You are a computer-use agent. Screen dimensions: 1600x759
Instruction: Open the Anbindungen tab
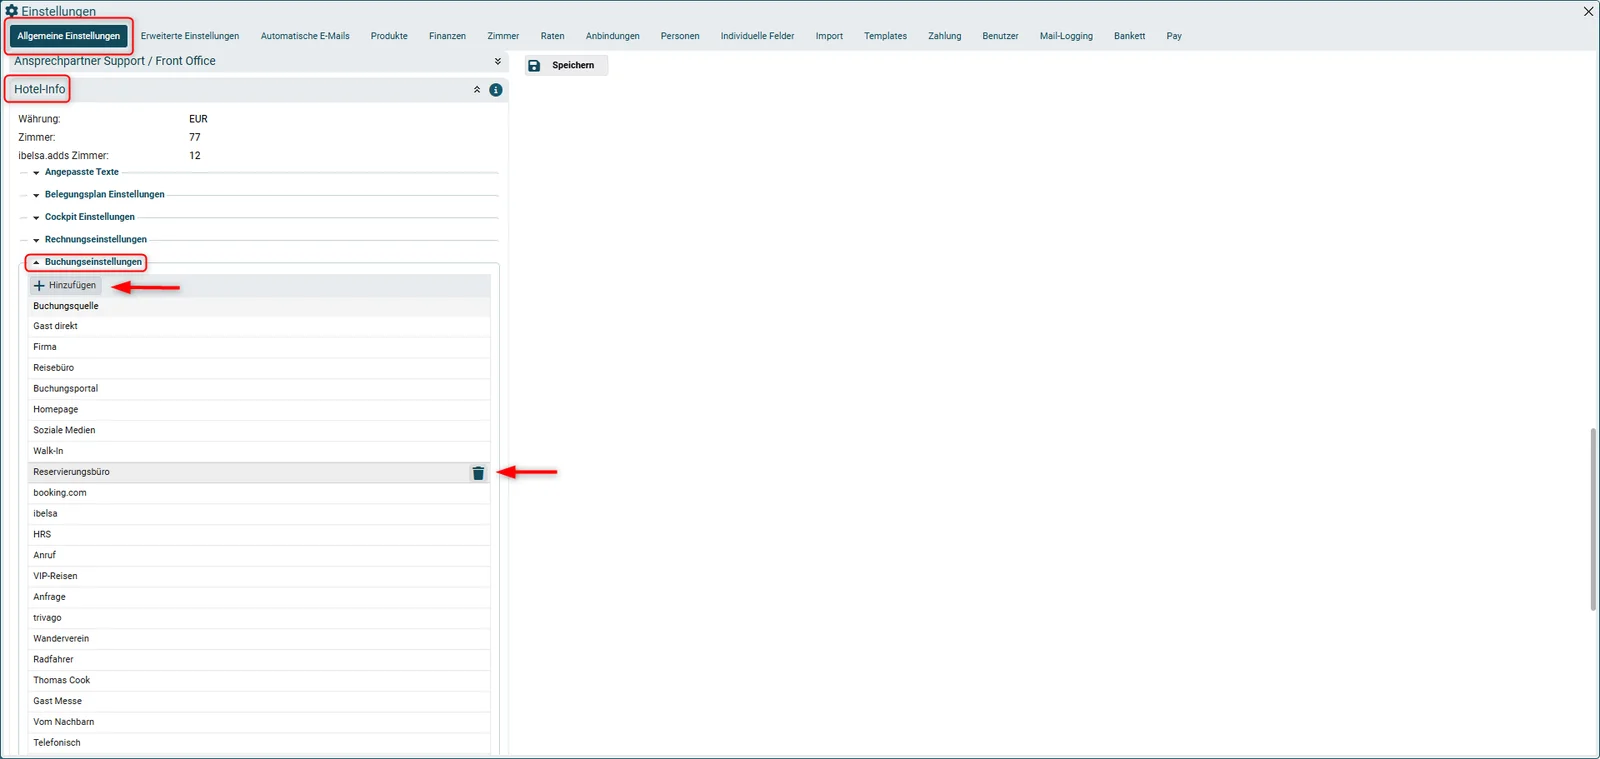pos(612,36)
